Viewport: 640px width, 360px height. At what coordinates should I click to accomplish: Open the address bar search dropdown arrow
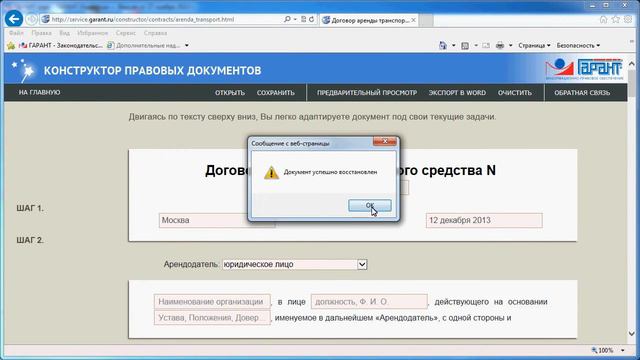(x=295, y=19)
